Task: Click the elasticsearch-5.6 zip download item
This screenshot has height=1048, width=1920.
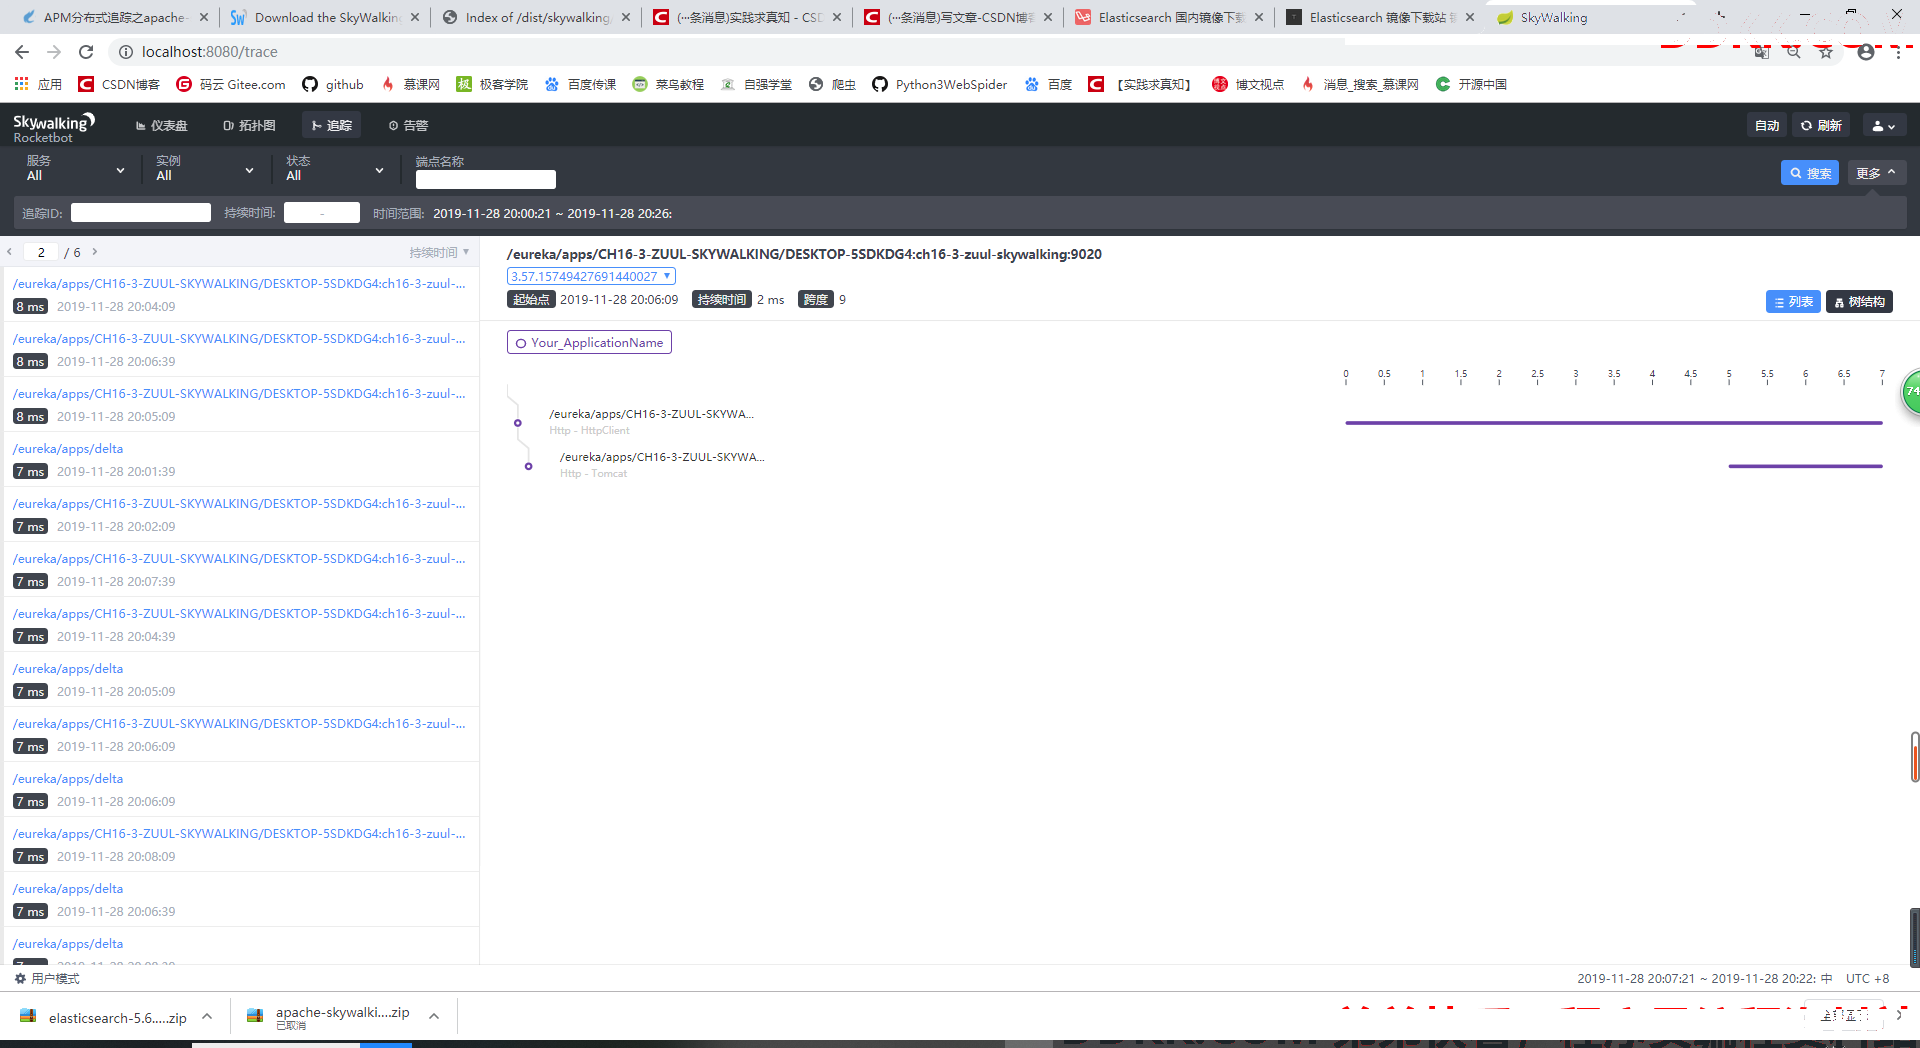Action: (x=104, y=1017)
